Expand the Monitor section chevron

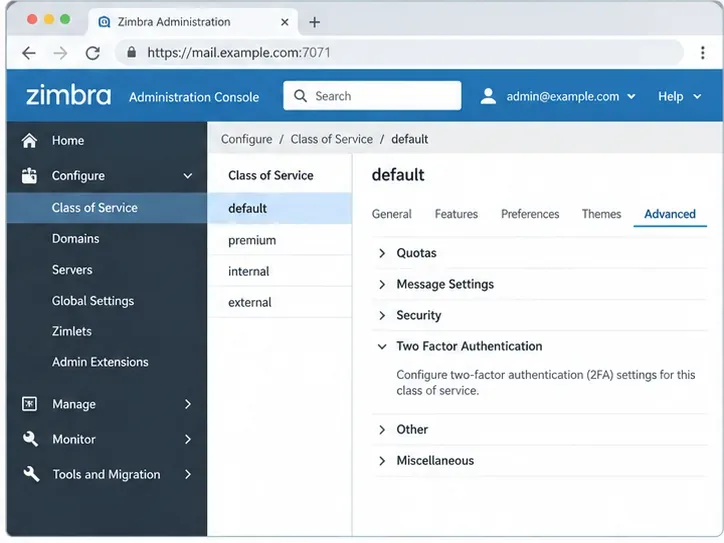(187, 439)
